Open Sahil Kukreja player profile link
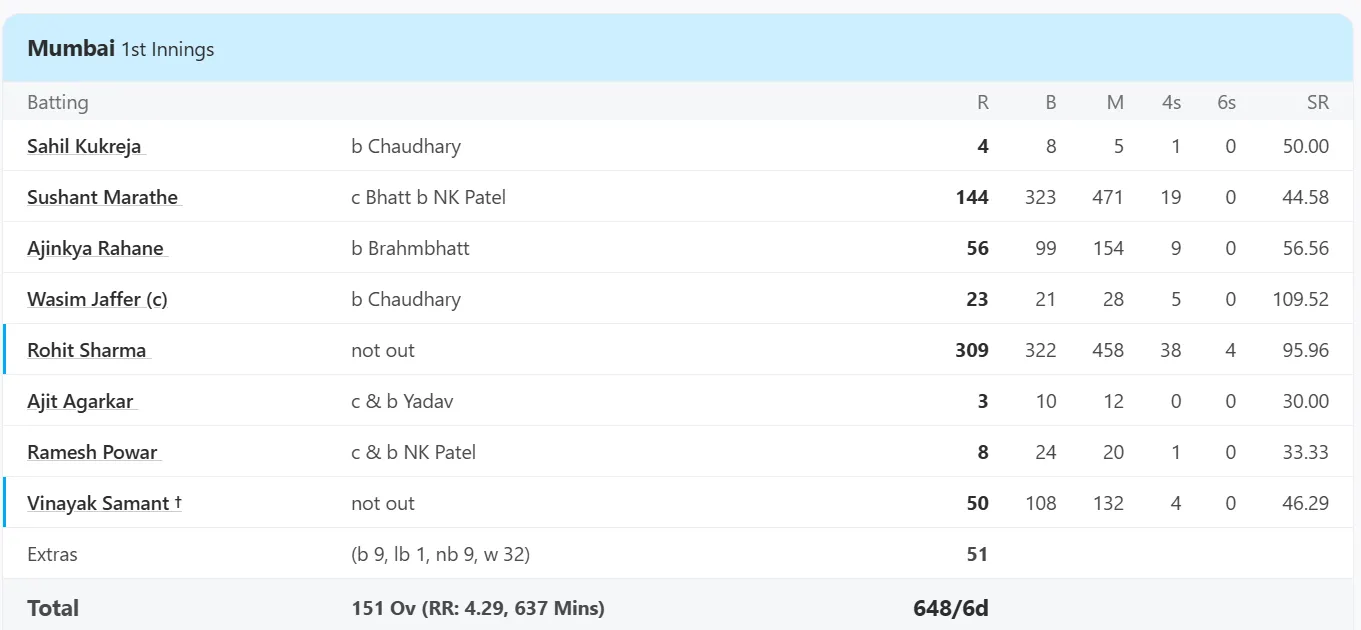This screenshot has height=630, width=1361. [x=85, y=146]
